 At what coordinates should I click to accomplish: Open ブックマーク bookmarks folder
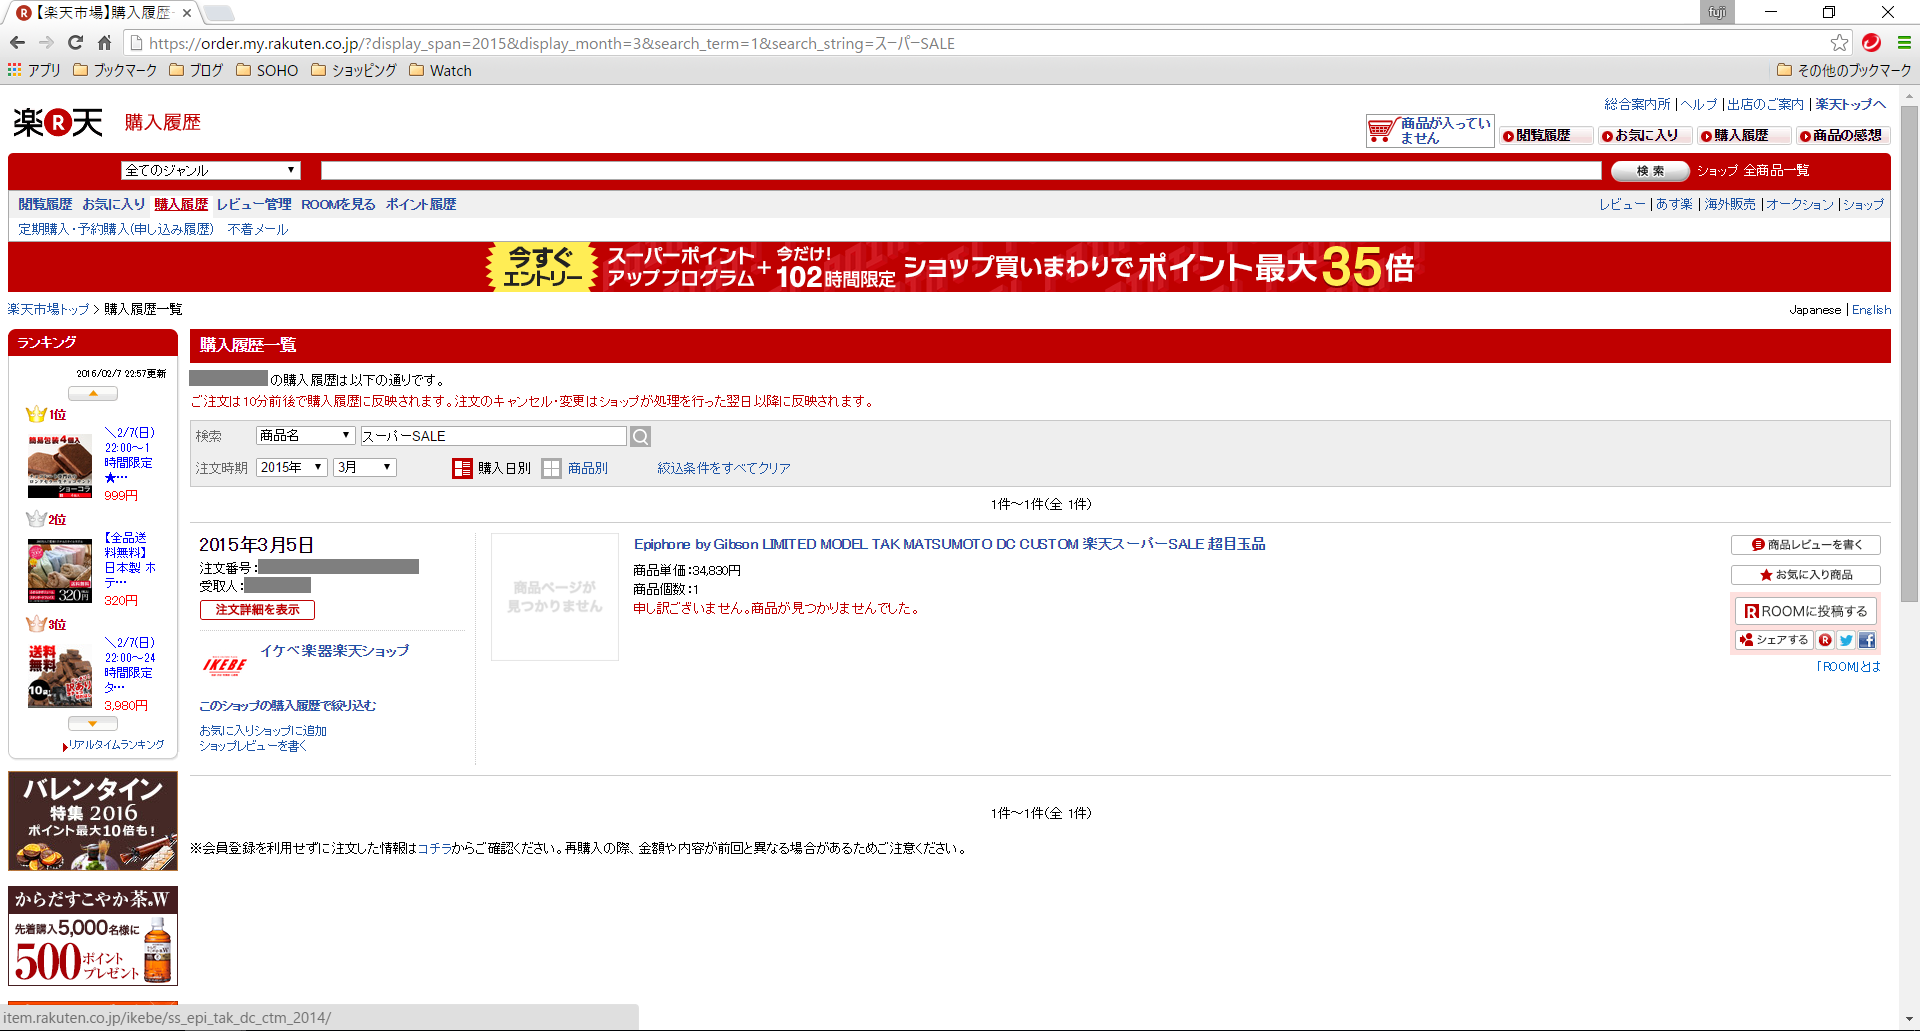115,70
